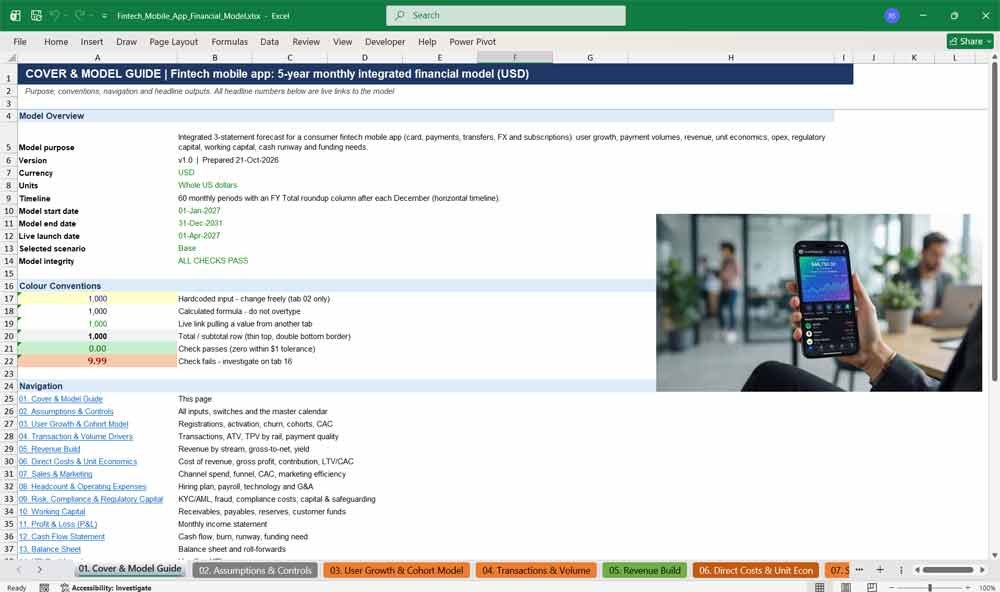The image size is (1000, 592).
Task: Select the ALL CHECKS PASS cell
Action: 213,261
